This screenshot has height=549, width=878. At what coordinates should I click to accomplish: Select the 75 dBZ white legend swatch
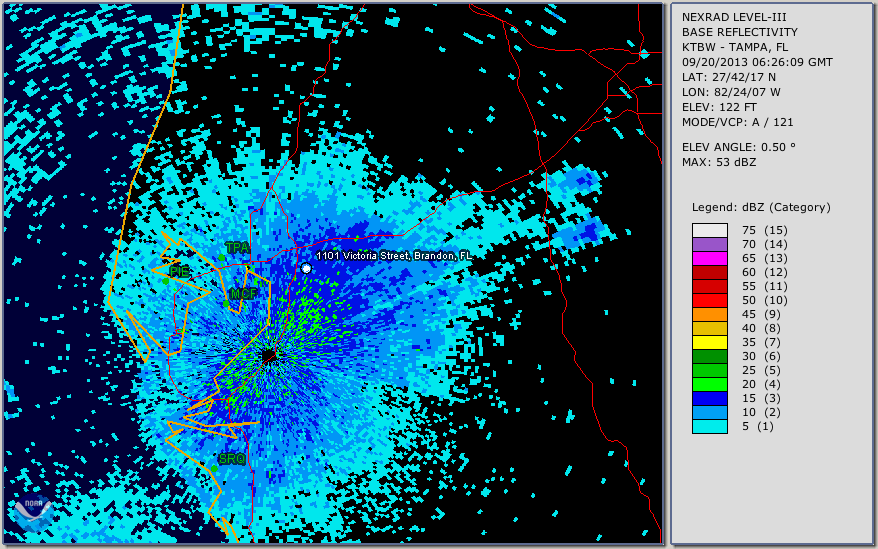710,230
